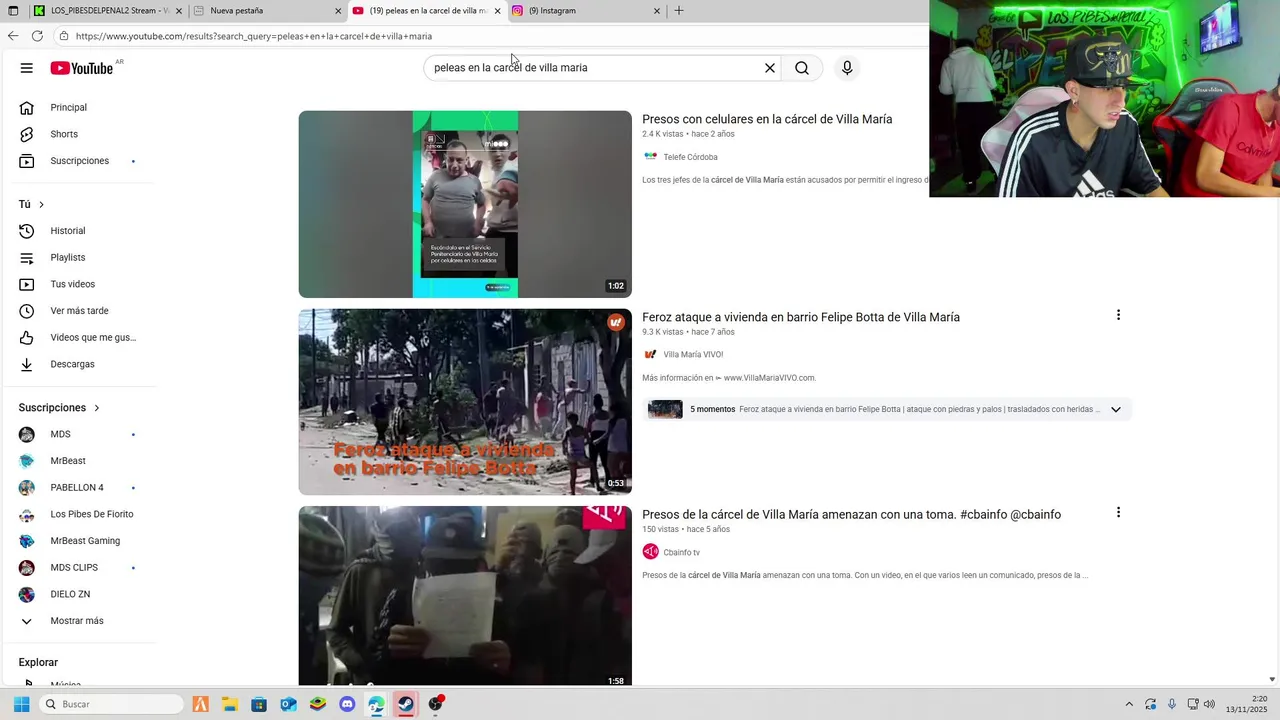Open the Windows Start menu
The height and width of the screenshot is (720, 1280).
[x=21, y=704]
